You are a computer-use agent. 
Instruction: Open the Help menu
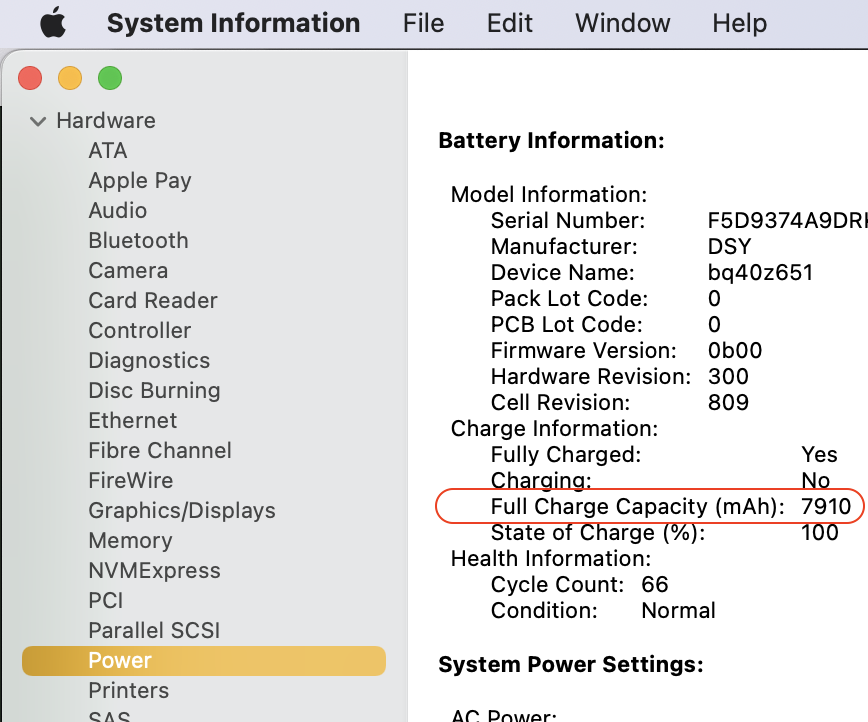pyautogui.click(x=740, y=23)
